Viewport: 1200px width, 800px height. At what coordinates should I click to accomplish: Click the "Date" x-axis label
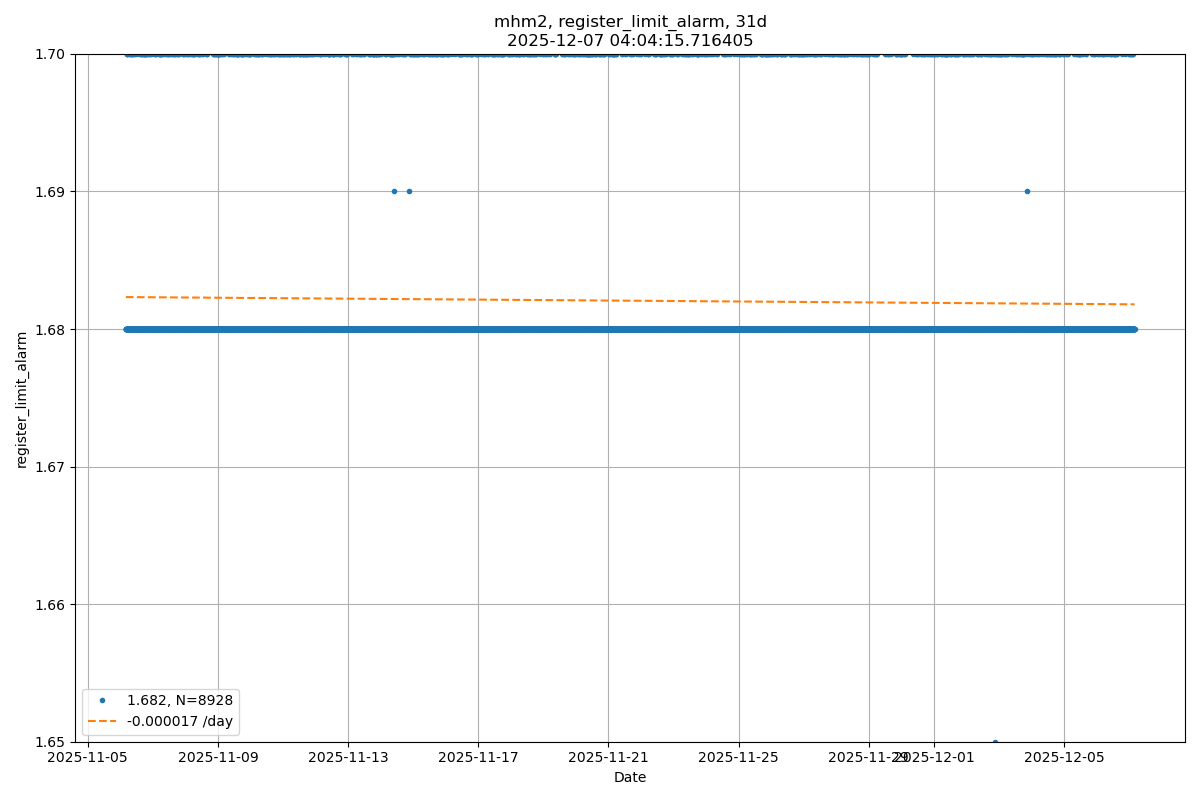point(630,777)
